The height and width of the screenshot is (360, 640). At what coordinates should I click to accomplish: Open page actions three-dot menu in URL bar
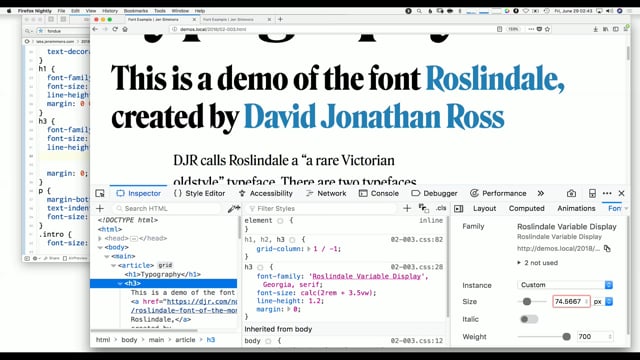click(x=531, y=29)
